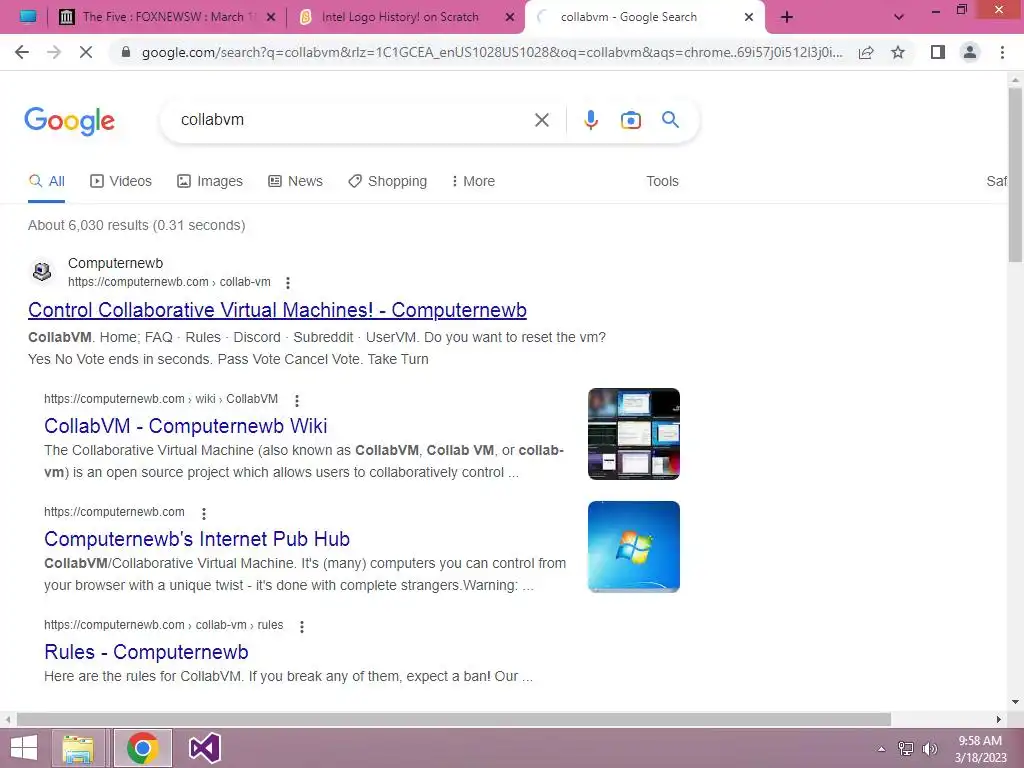
Task: Open CollabVM - Computernewb Wiki link
Action: click(x=185, y=426)
